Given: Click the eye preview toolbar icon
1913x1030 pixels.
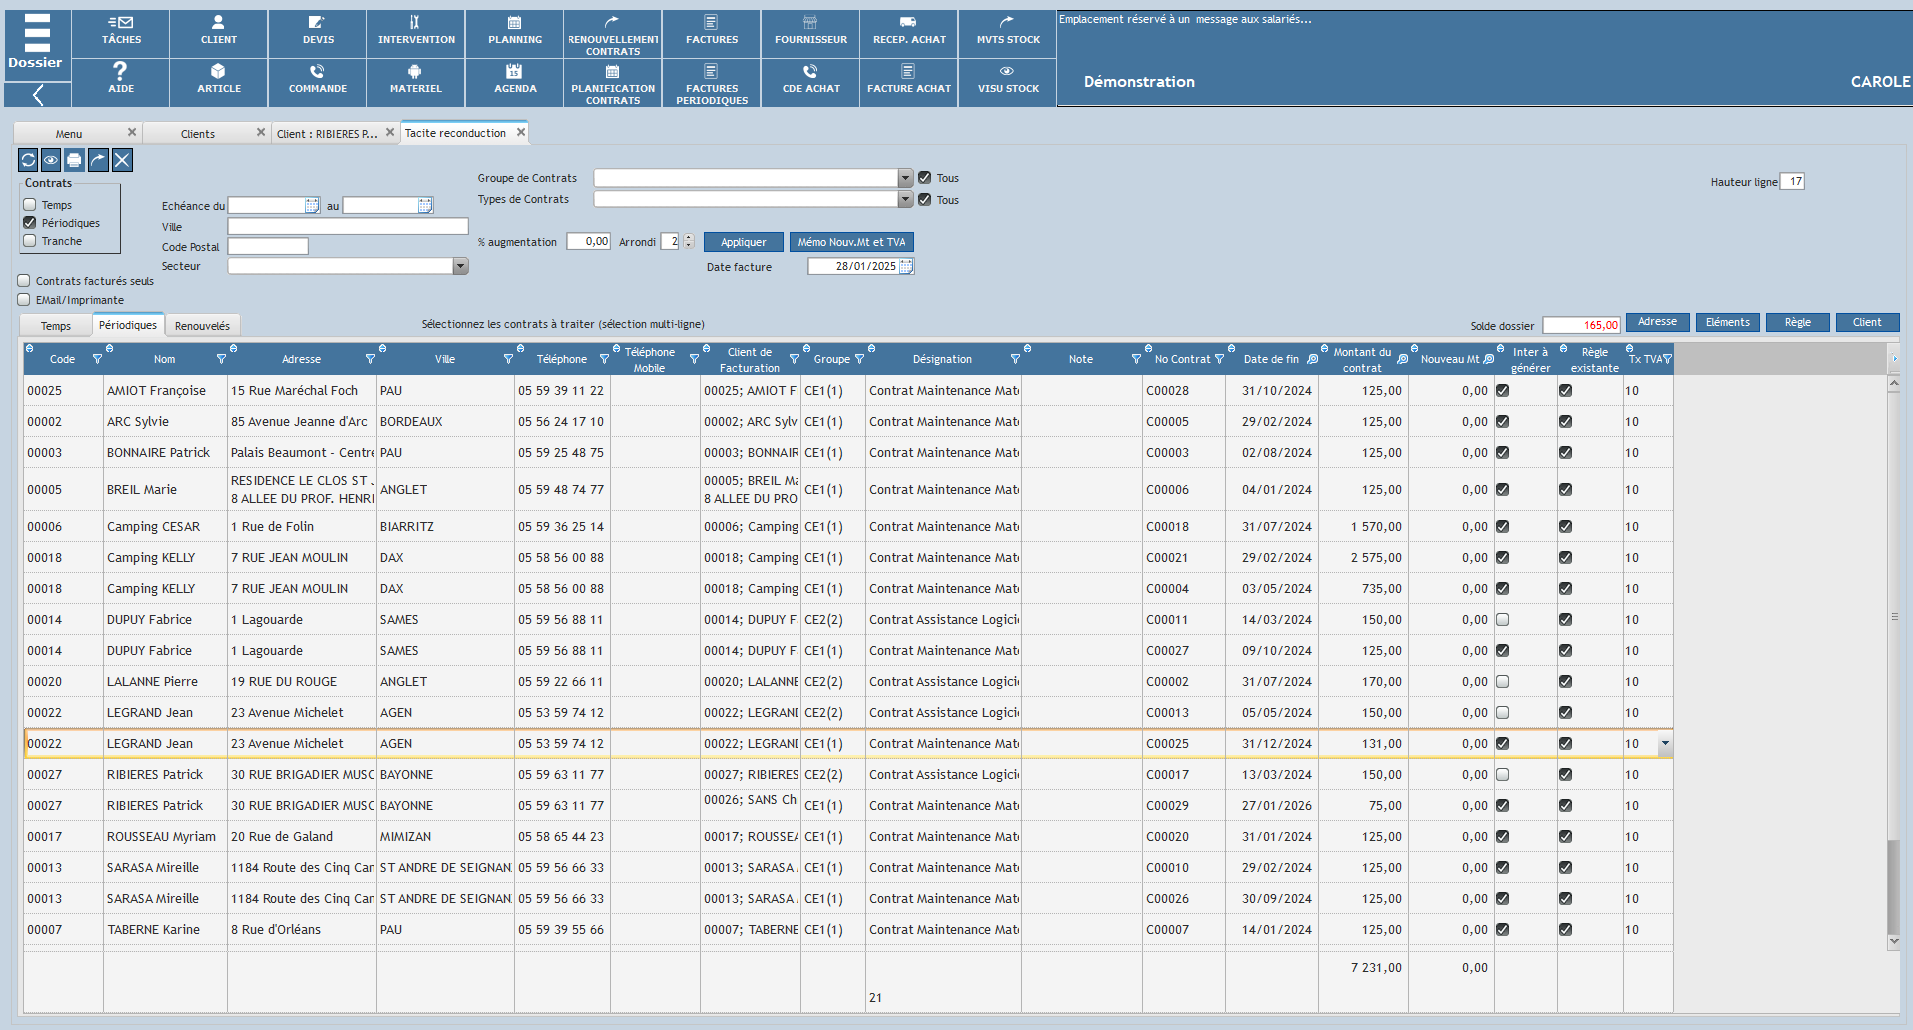Looking at the screenshot, I should tap(51, 160).
